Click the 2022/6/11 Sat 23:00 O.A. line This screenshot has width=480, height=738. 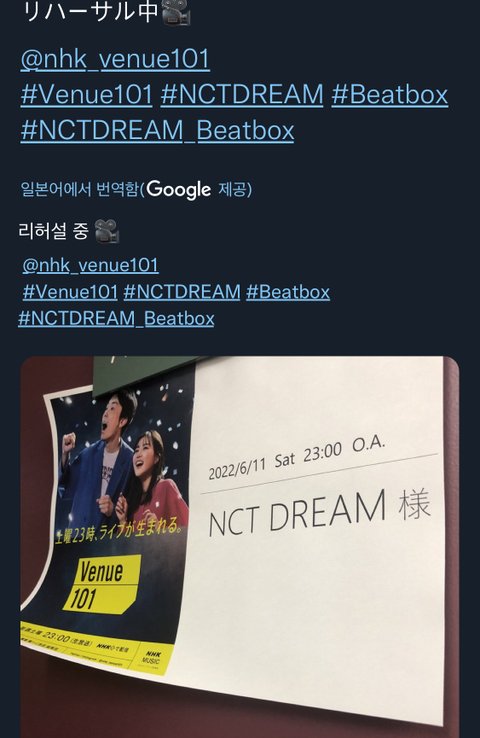pyautogui.click(x=296, y=458)
